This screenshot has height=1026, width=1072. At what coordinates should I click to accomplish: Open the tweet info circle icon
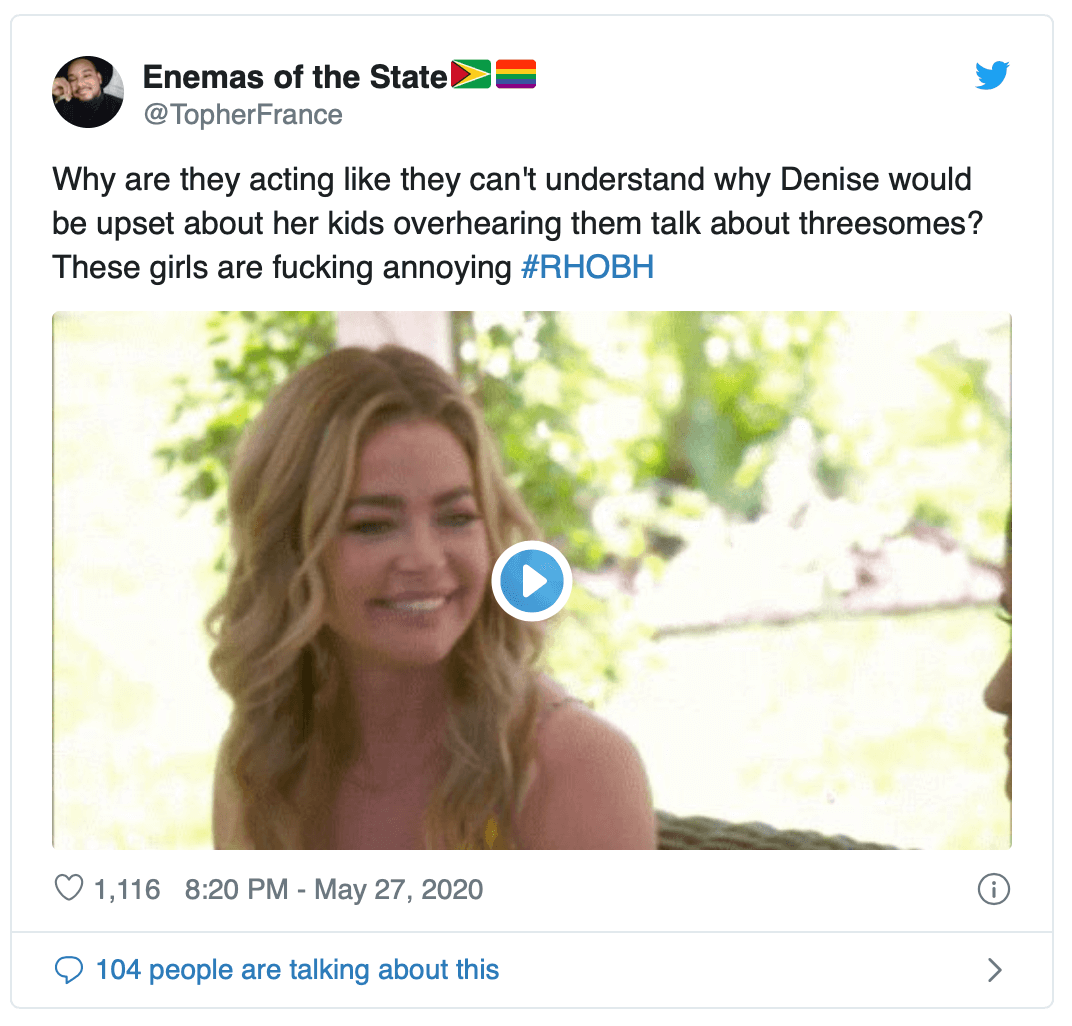click(x=993, y=889)
